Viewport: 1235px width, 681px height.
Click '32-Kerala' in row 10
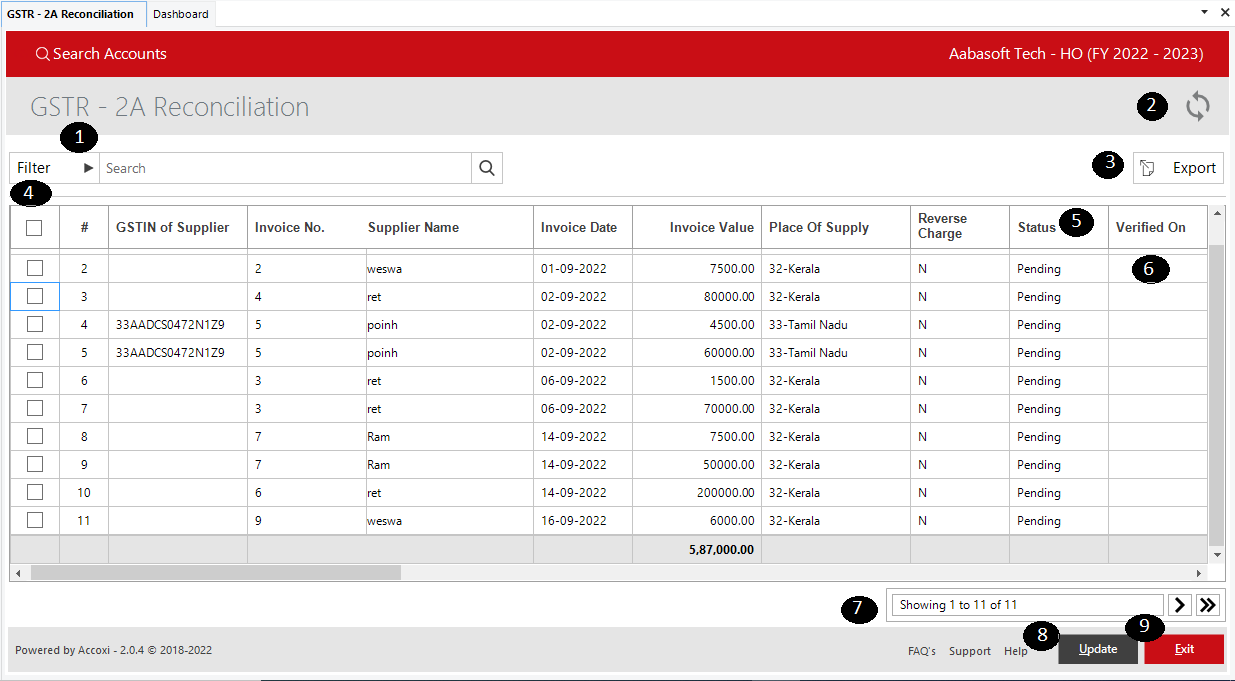tap(794, 493)
